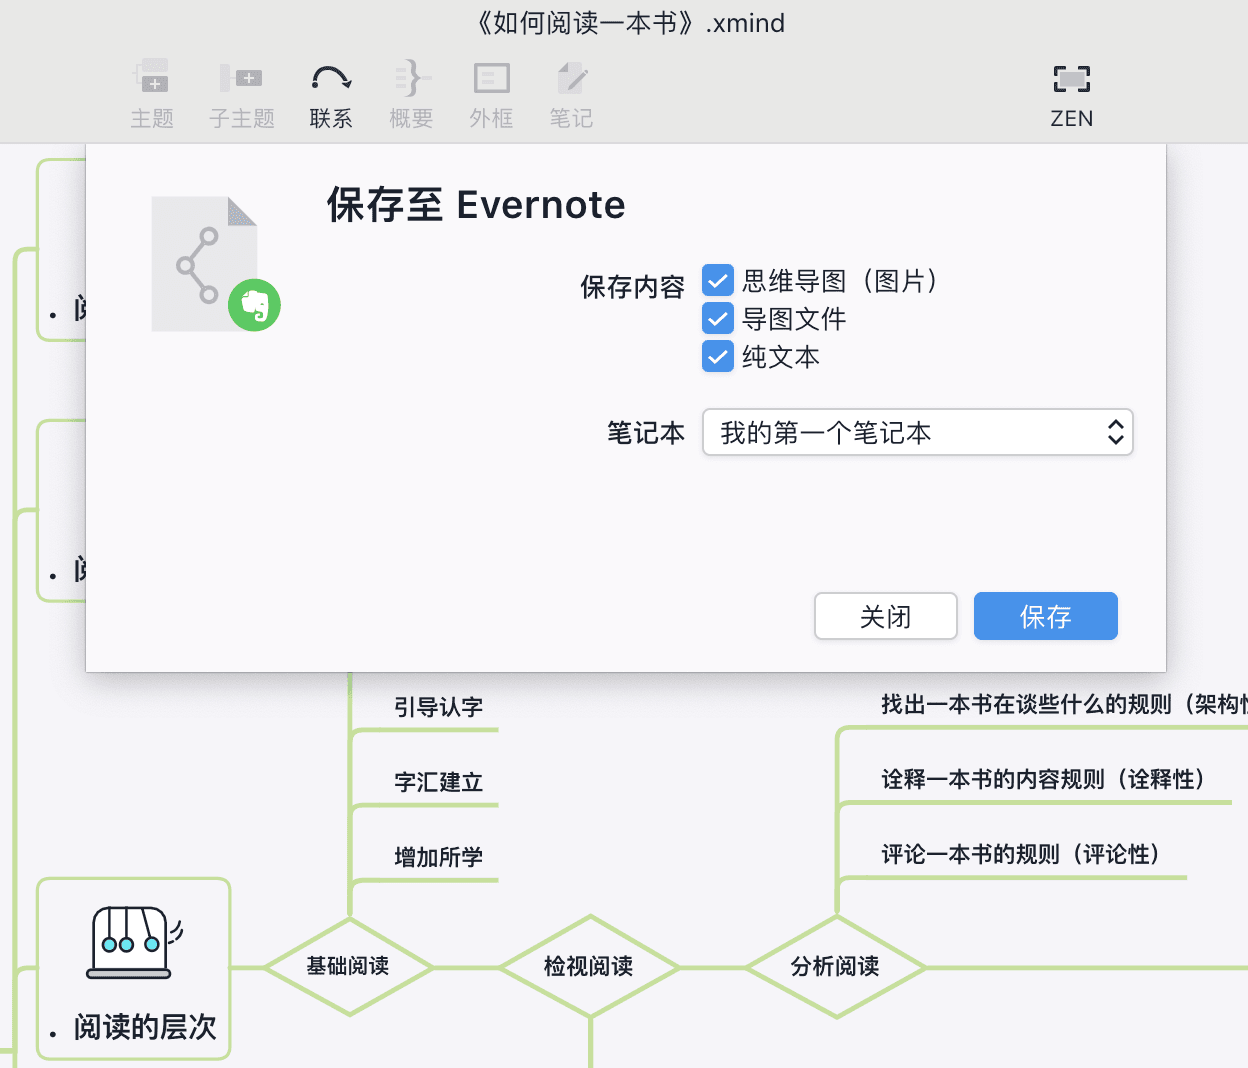Toggle the 导图文件 checkbox
1248x1068 pixels.
[x=718, y=319]
